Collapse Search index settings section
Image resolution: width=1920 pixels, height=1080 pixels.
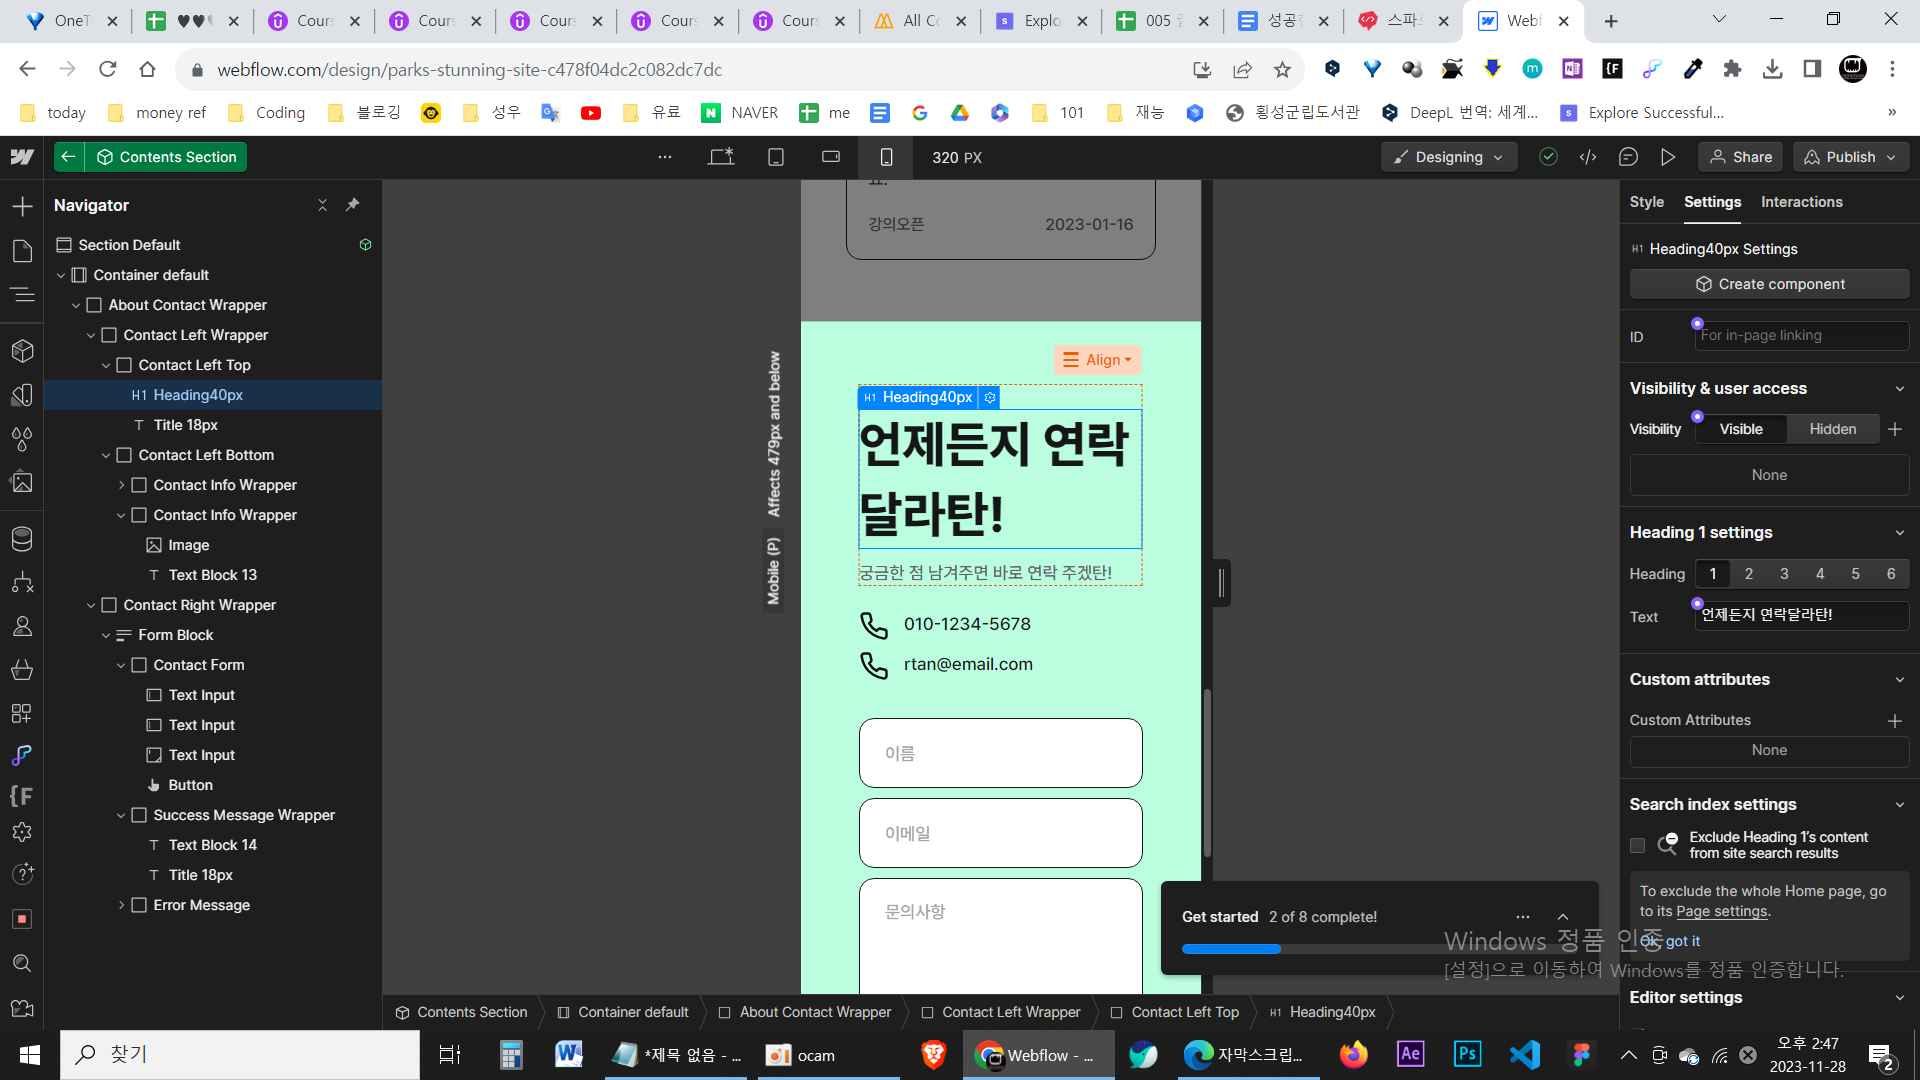click(1899, 805)
